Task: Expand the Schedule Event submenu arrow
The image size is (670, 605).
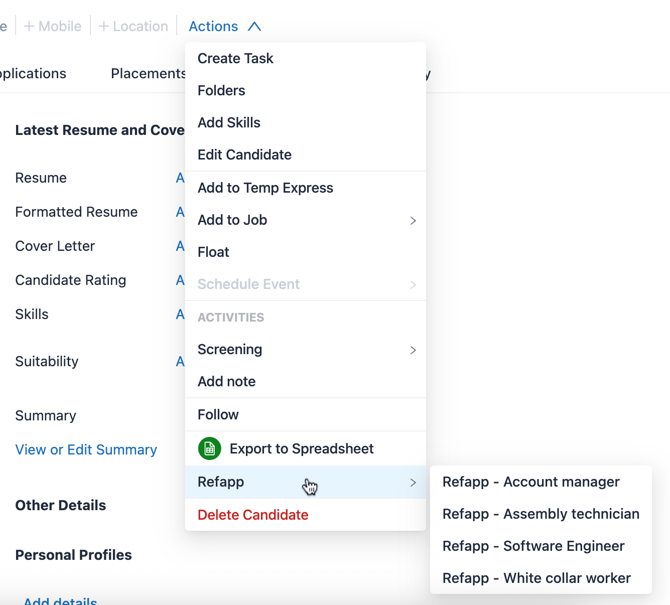Action: tap(413, 285)
